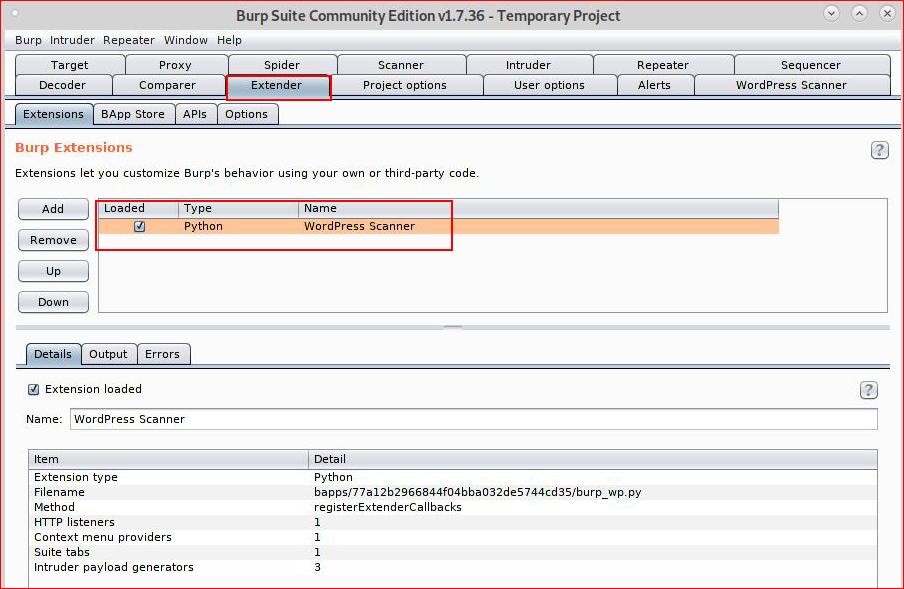Image resolution: width=904 pixels, height=589 pixels.
Task: Click the Remove extension button
Action: 53,240
